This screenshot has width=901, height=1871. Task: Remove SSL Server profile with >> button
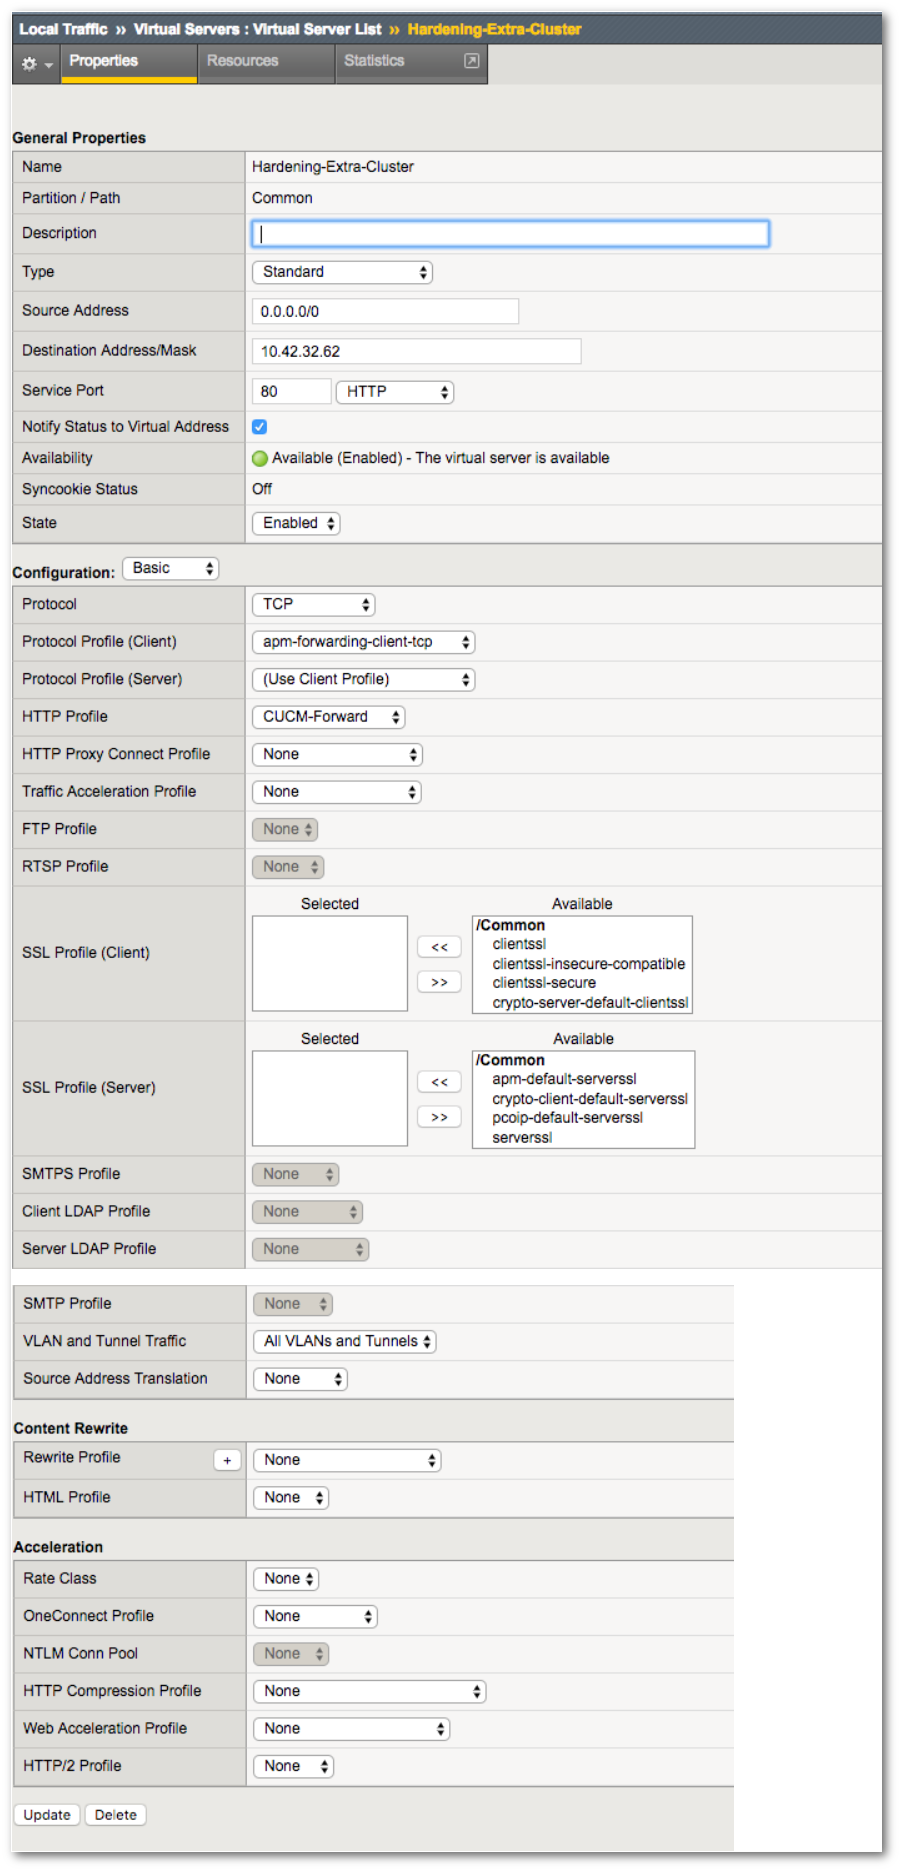click(439, 1117)
